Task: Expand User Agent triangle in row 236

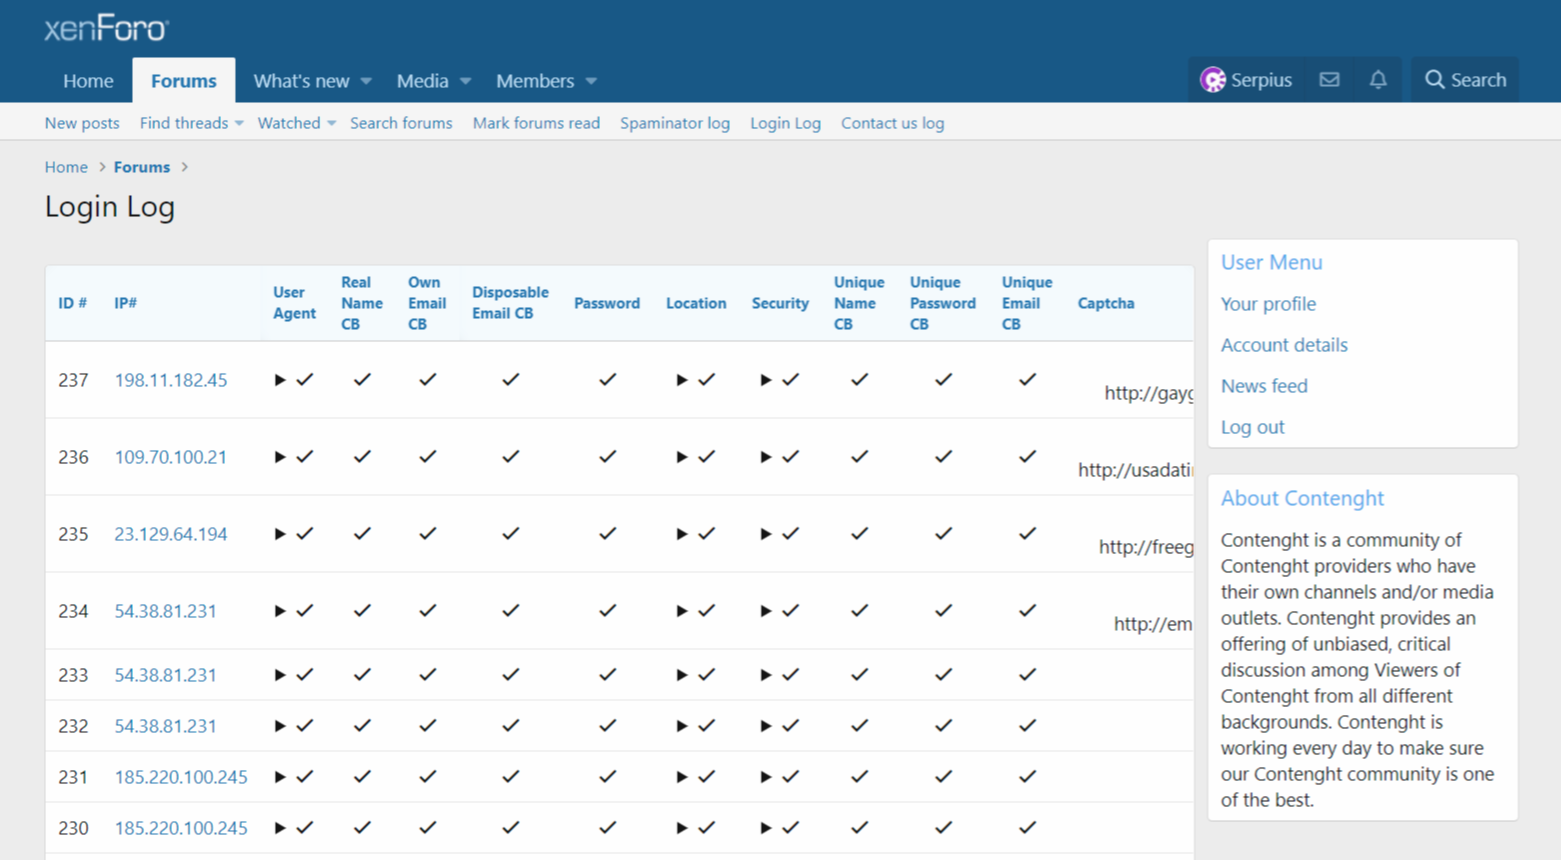Action: point(280,457)
